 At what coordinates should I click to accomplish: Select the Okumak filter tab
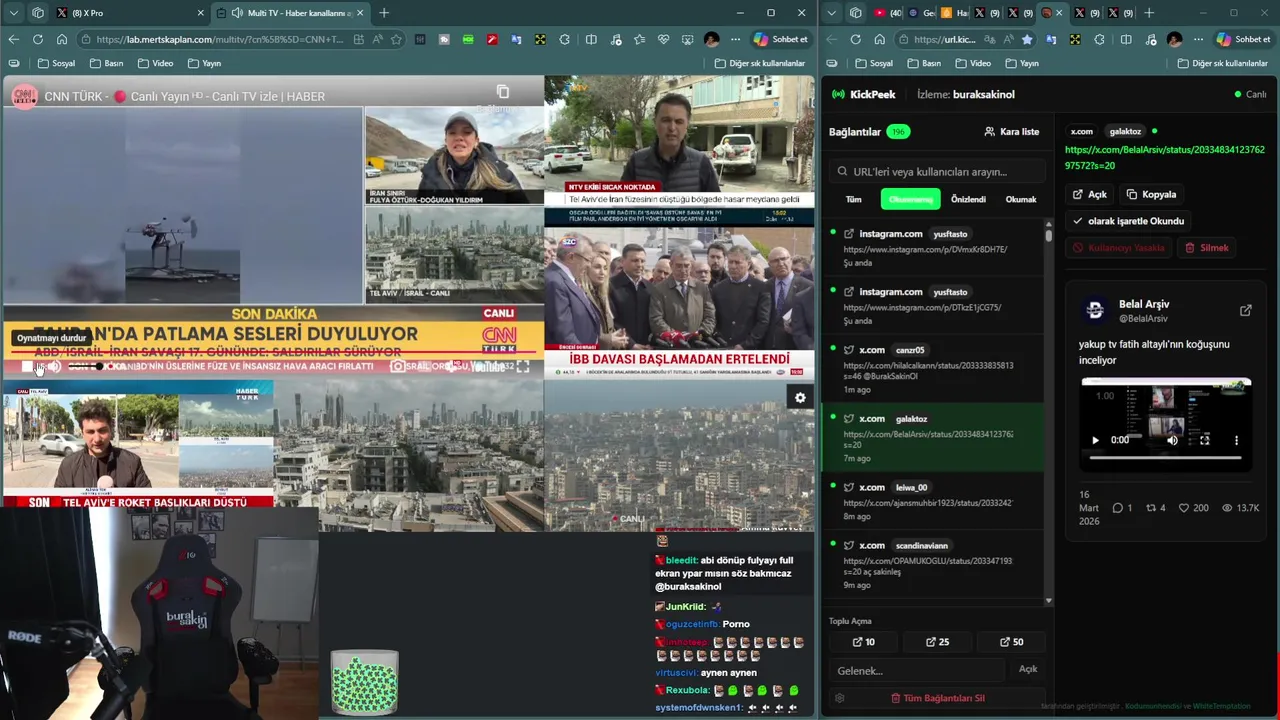click(x=1021, y=199)
